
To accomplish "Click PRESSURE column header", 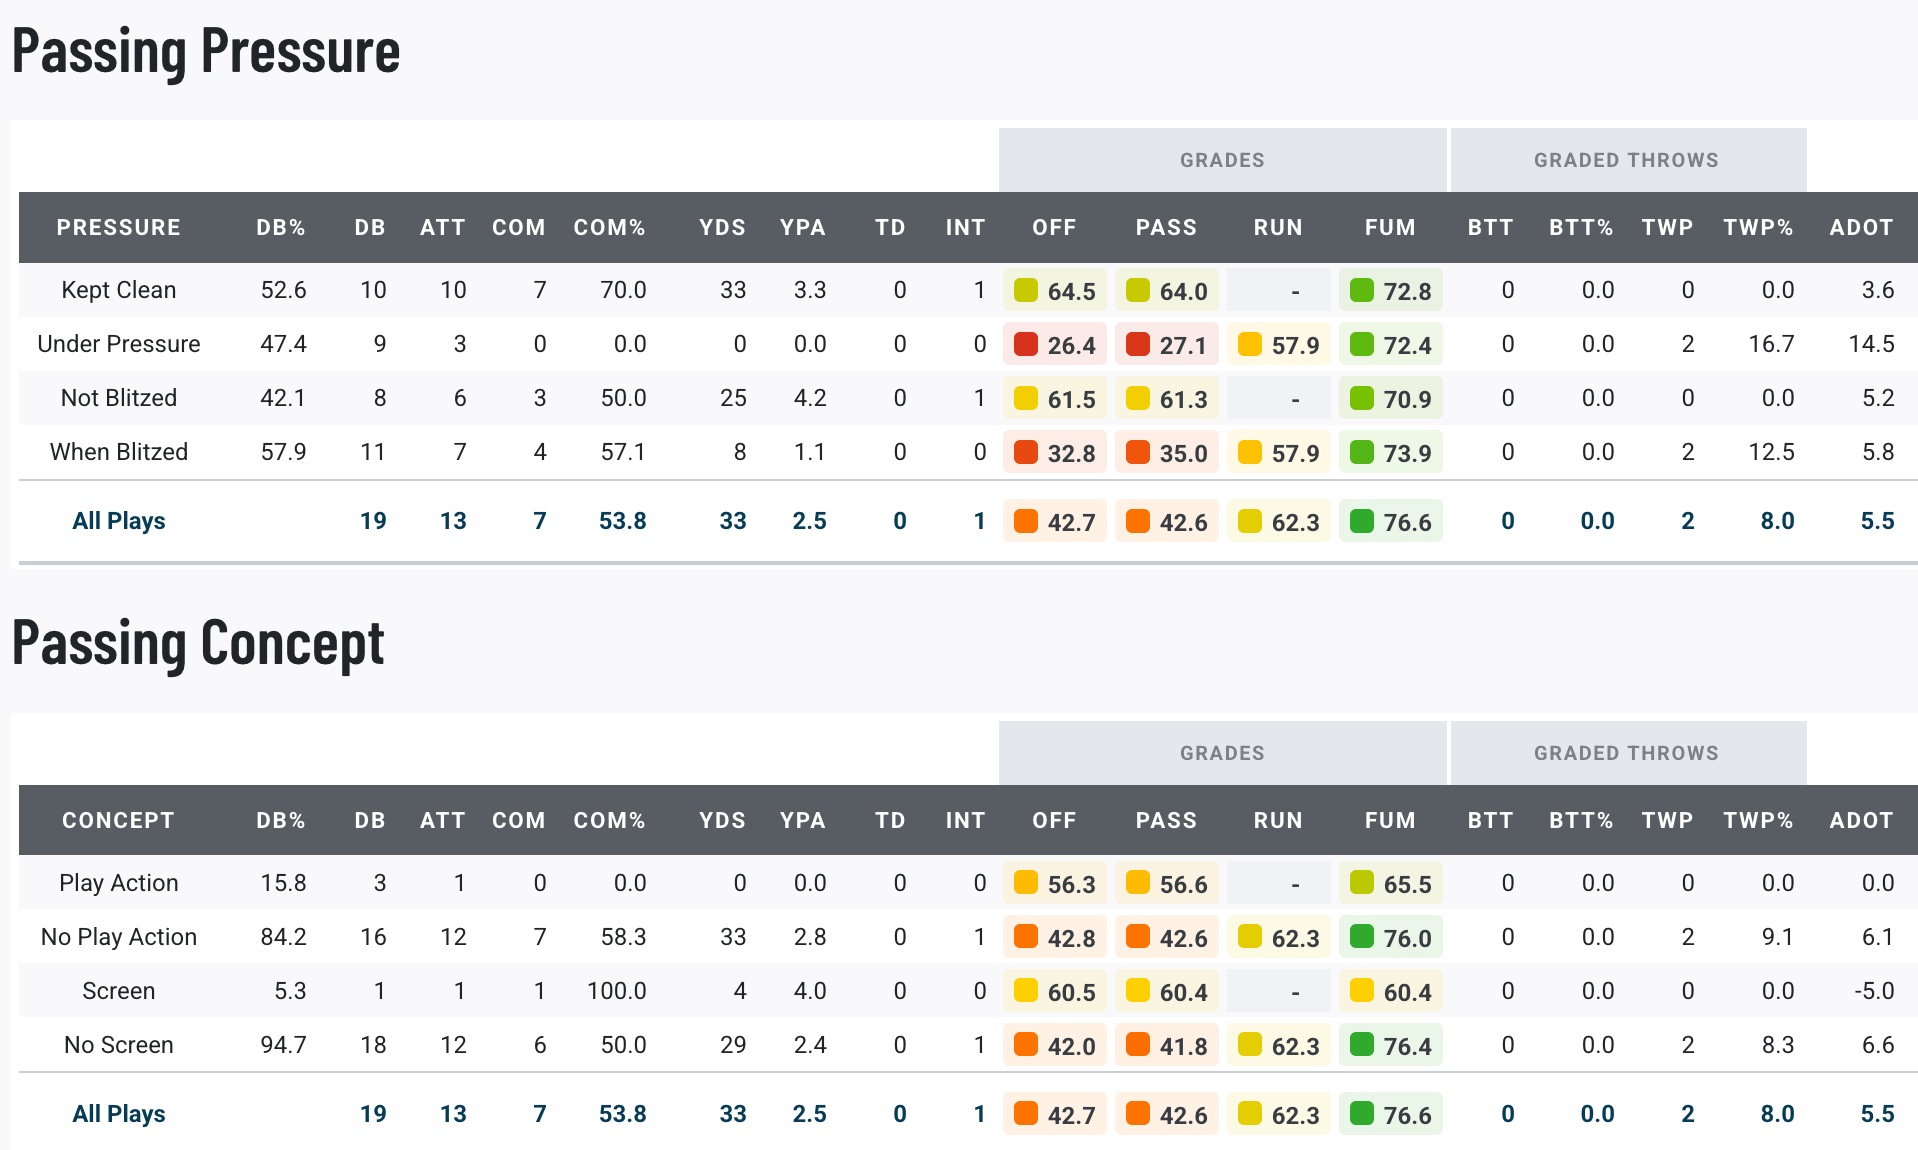I will click(118, 227).
